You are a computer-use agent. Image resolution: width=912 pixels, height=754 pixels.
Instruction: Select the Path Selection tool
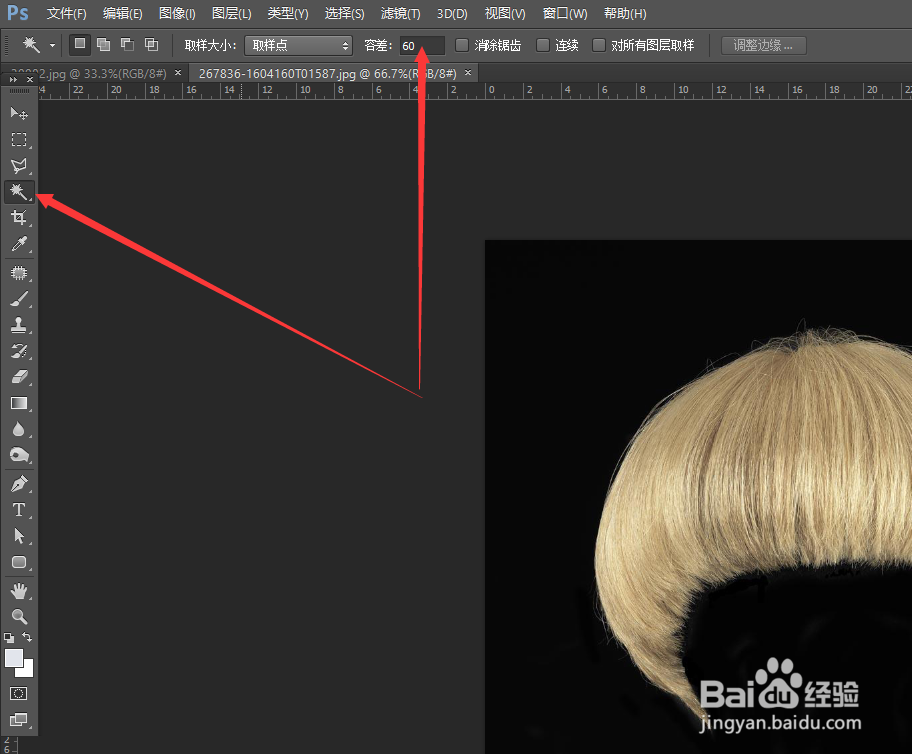(x=19, y=536)
